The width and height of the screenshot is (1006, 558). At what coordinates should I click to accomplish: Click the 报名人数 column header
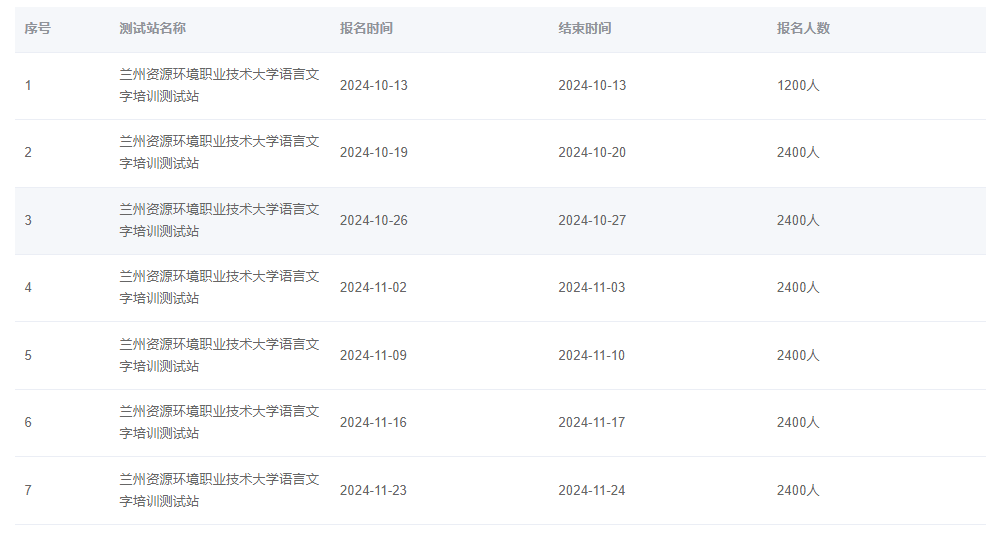(803, 29)
